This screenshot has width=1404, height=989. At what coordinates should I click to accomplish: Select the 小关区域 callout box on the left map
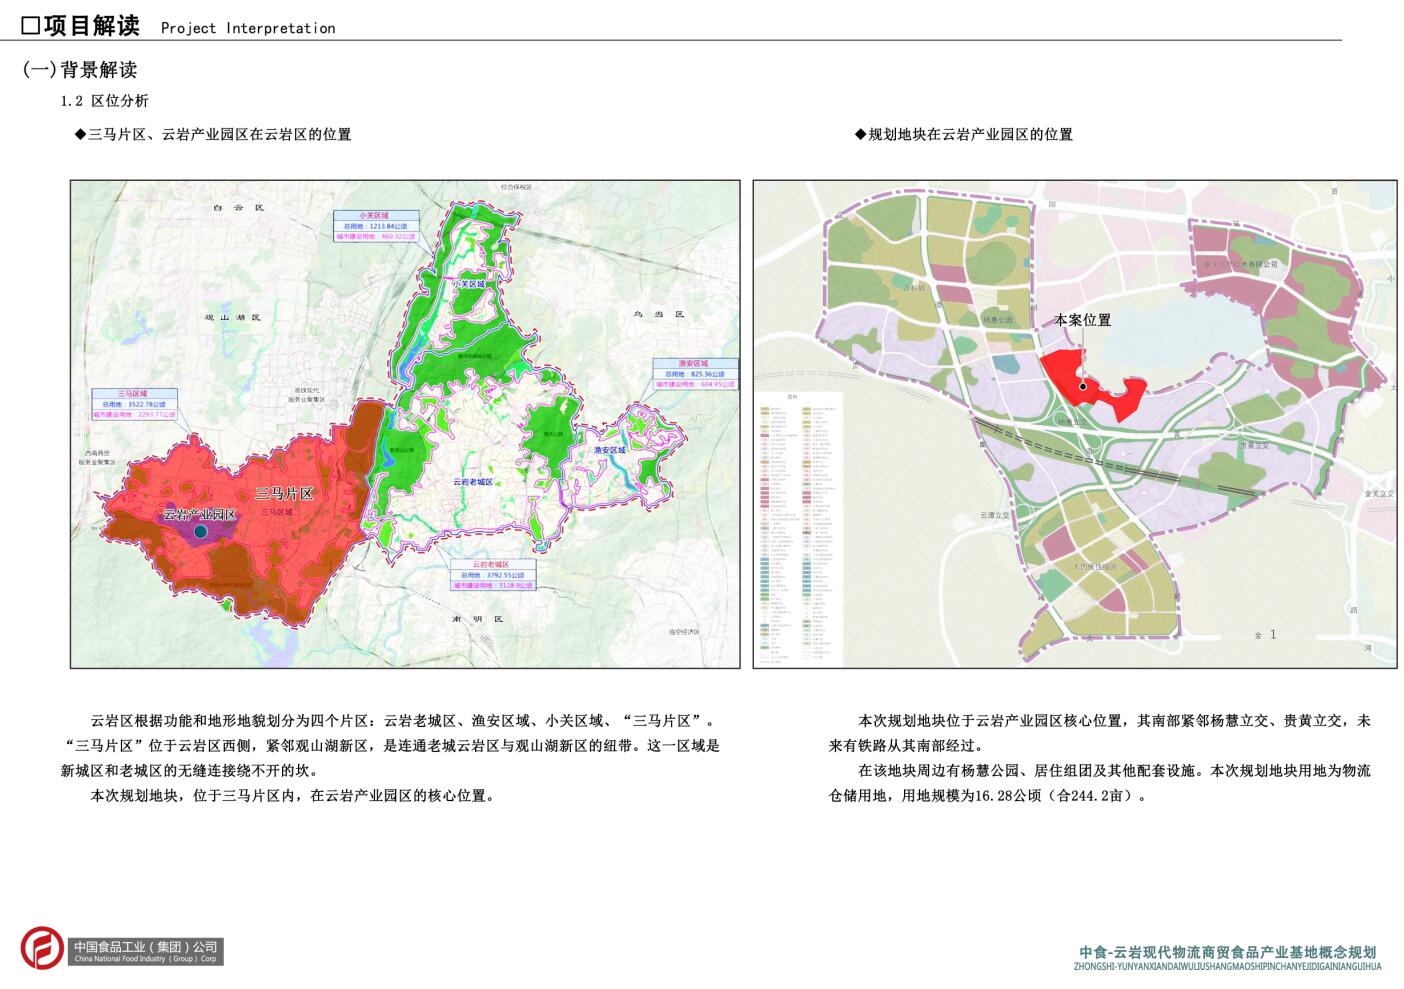click(x=375, y=226)
